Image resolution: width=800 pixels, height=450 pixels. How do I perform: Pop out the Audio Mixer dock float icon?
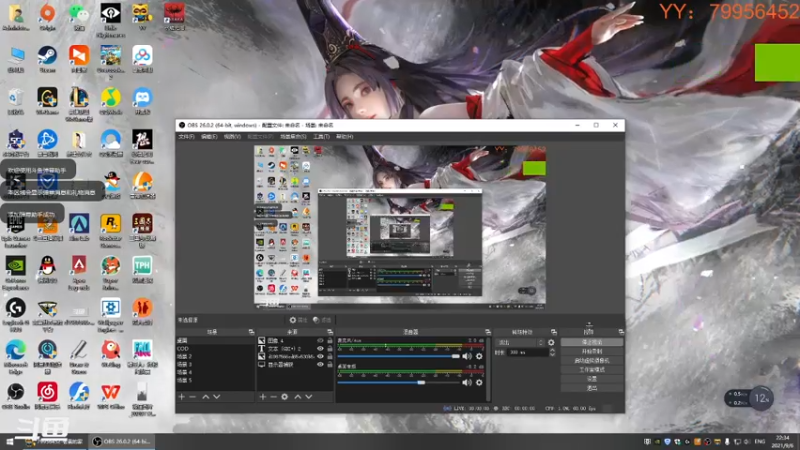(488, 332)
